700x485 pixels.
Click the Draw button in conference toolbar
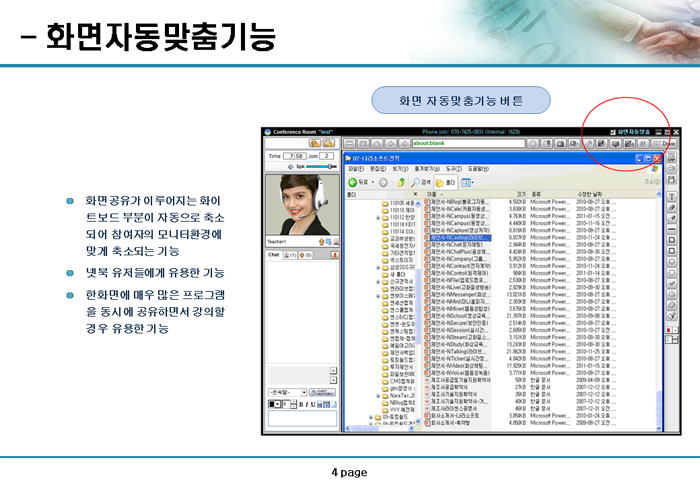coord(664,144)
